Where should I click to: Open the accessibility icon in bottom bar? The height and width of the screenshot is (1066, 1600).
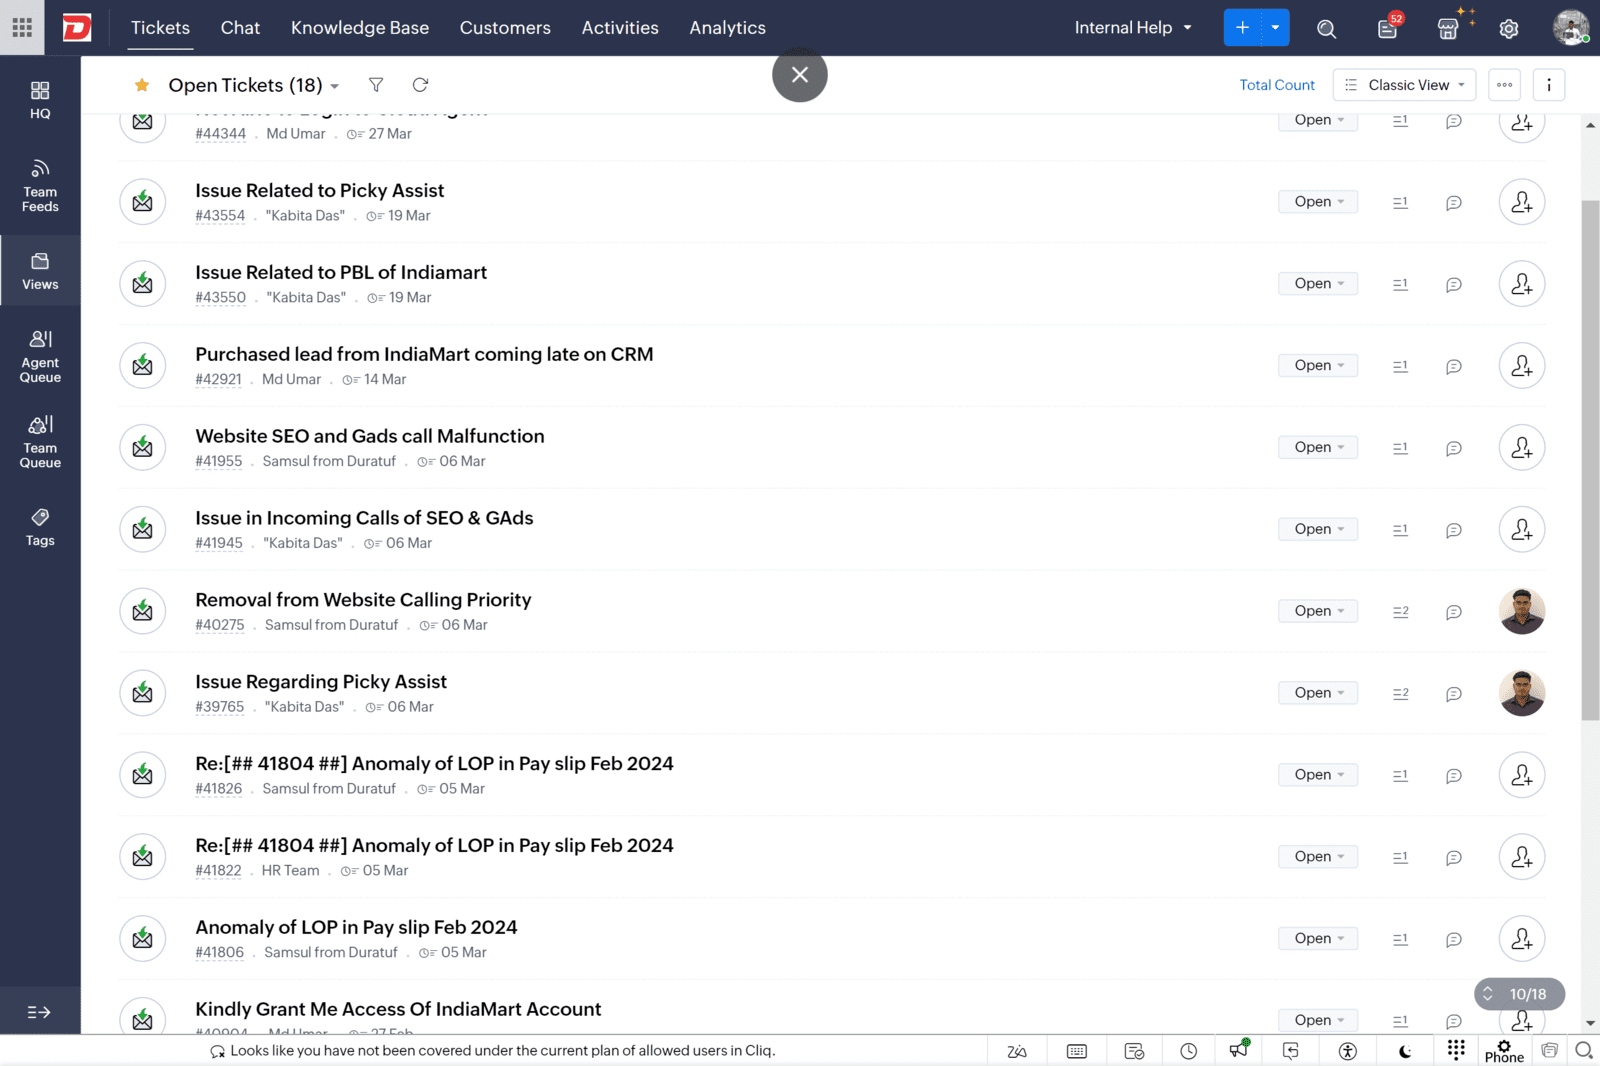tap(1347, 1051)
